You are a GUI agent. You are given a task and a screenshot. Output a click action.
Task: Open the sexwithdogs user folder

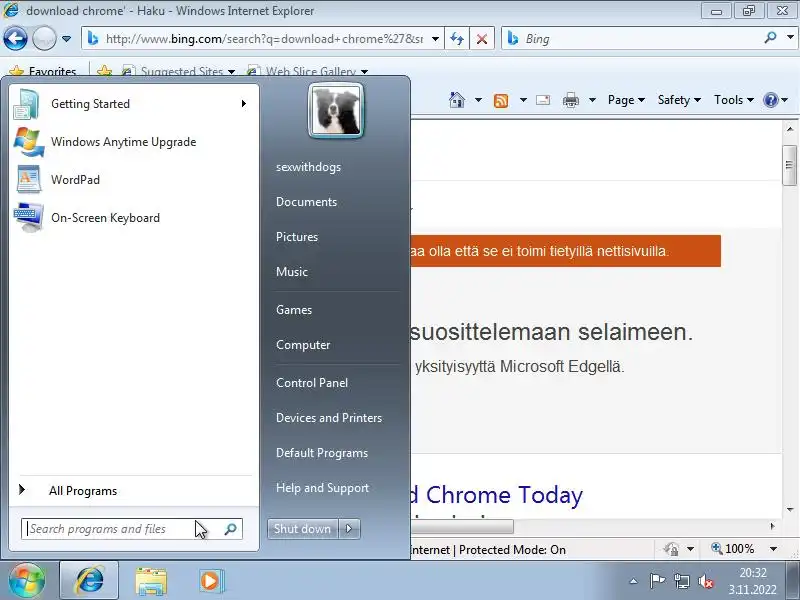308,167
